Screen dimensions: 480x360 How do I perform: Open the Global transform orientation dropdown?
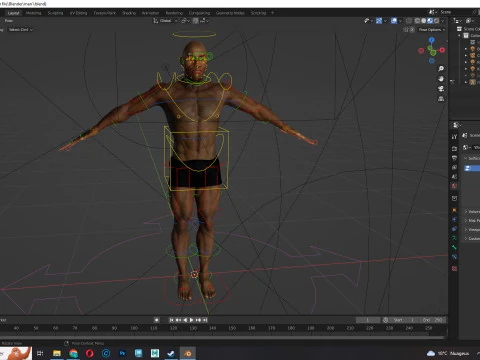pos(165,21)
